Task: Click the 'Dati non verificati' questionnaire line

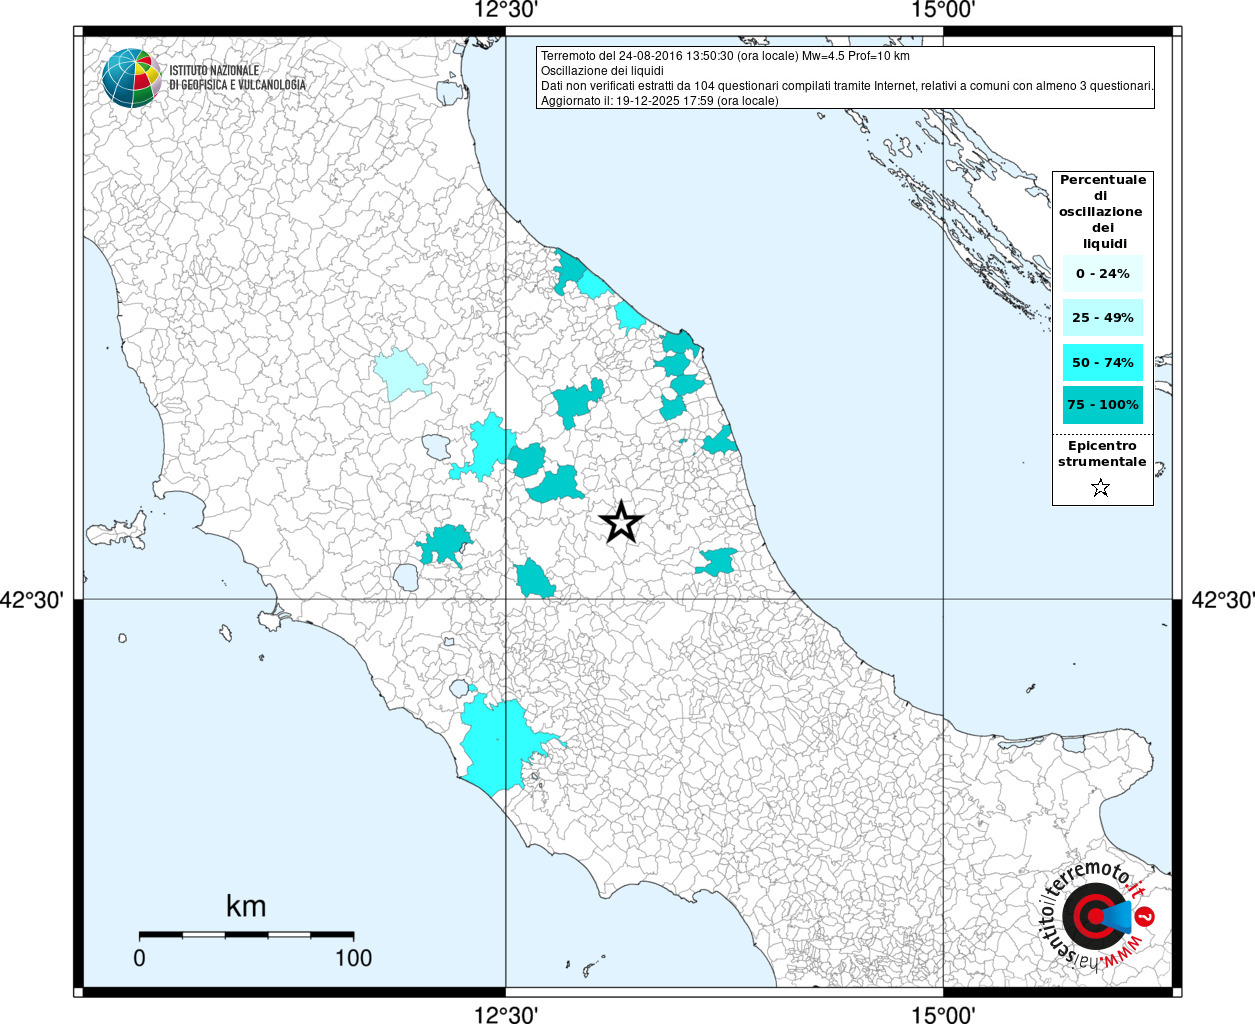Action: [x=847, y=86]
